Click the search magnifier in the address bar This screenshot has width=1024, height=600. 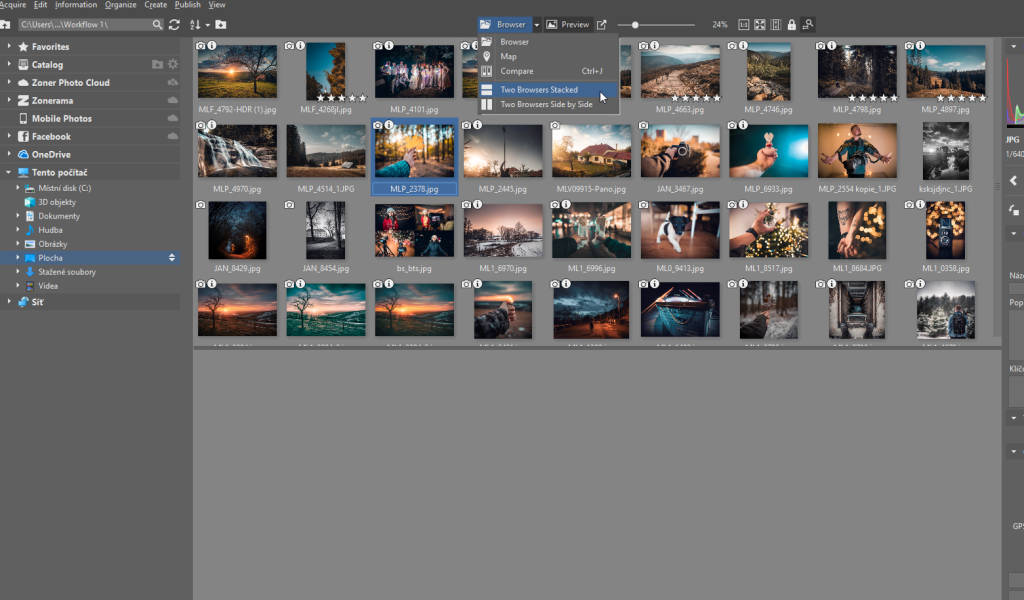(158, 24)
